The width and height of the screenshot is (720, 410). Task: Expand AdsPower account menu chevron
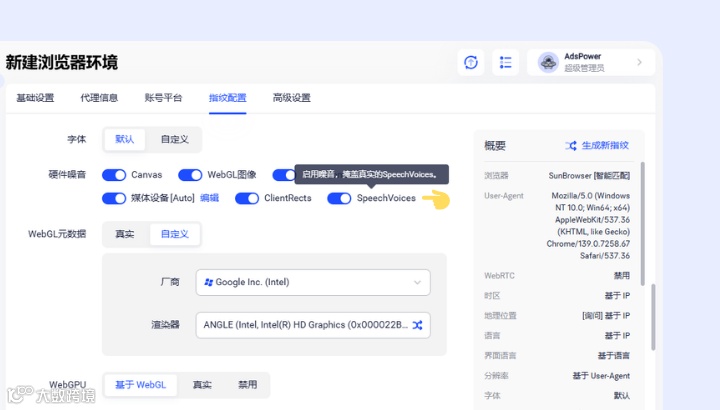point(639,62)
